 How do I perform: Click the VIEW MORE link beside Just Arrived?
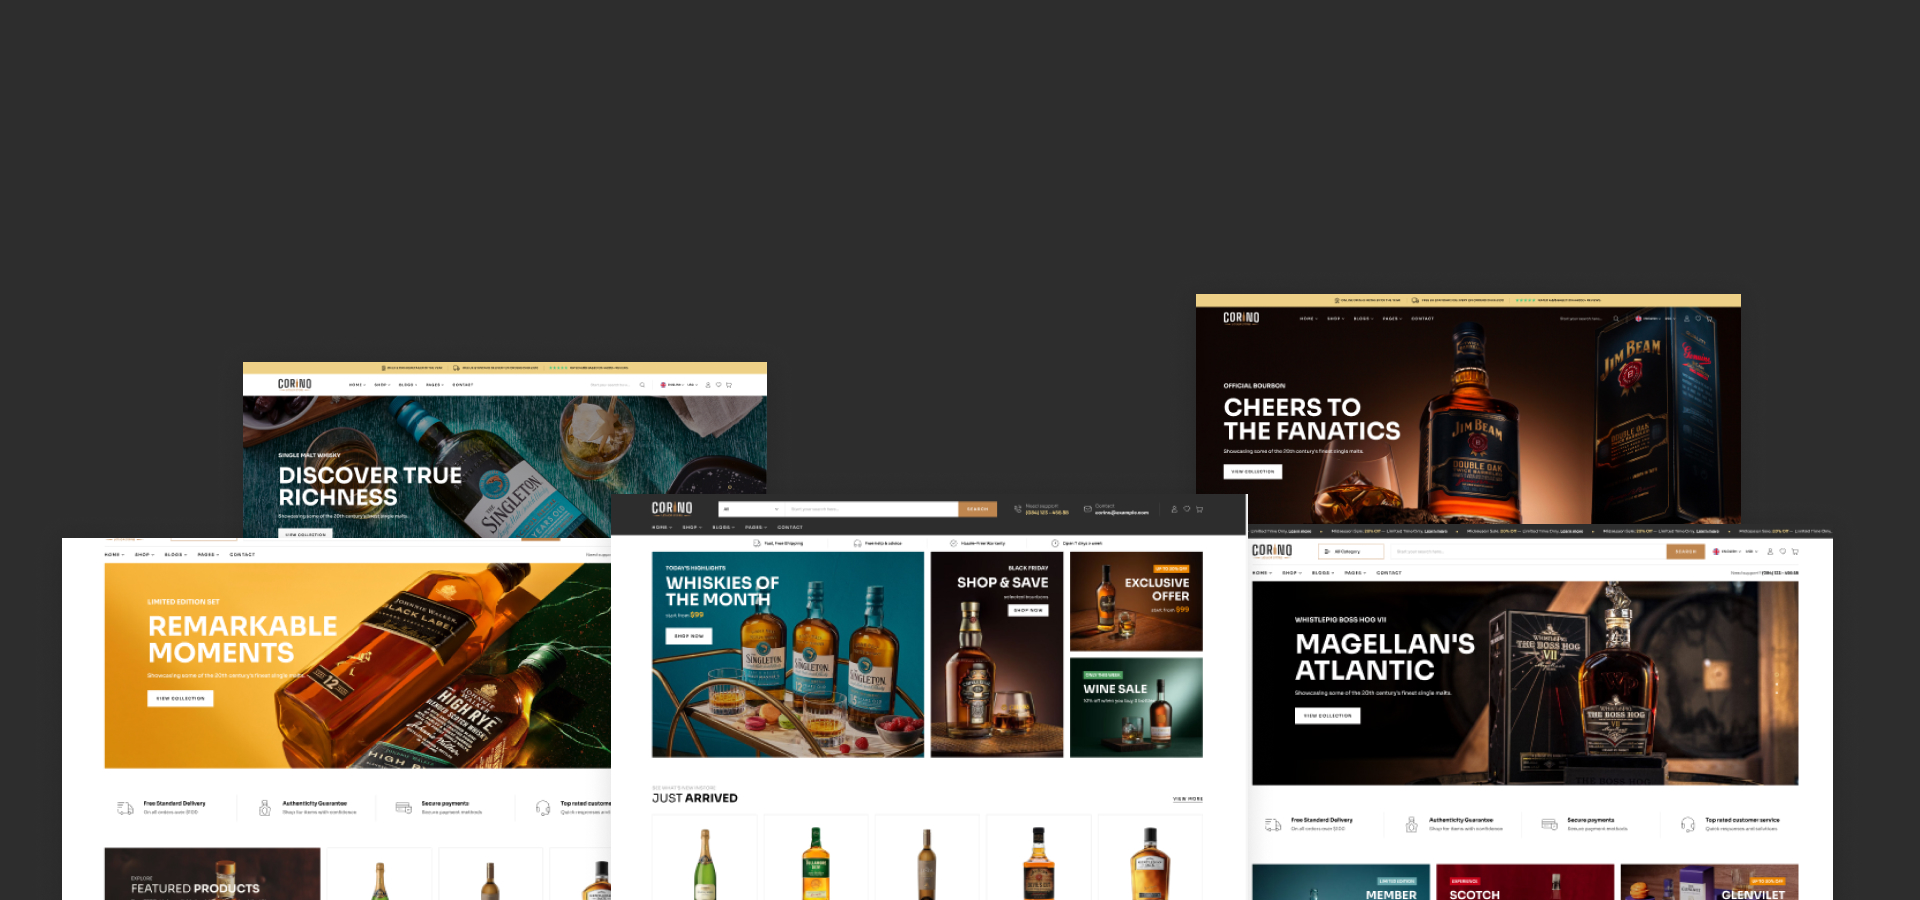point(1188,799)
